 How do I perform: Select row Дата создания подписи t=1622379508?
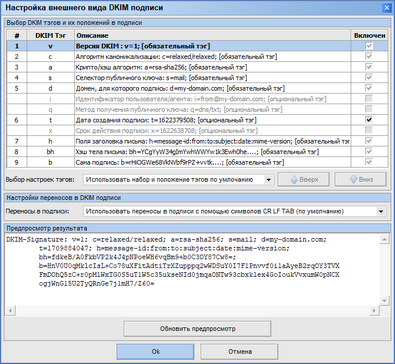[x=197, y=120]
